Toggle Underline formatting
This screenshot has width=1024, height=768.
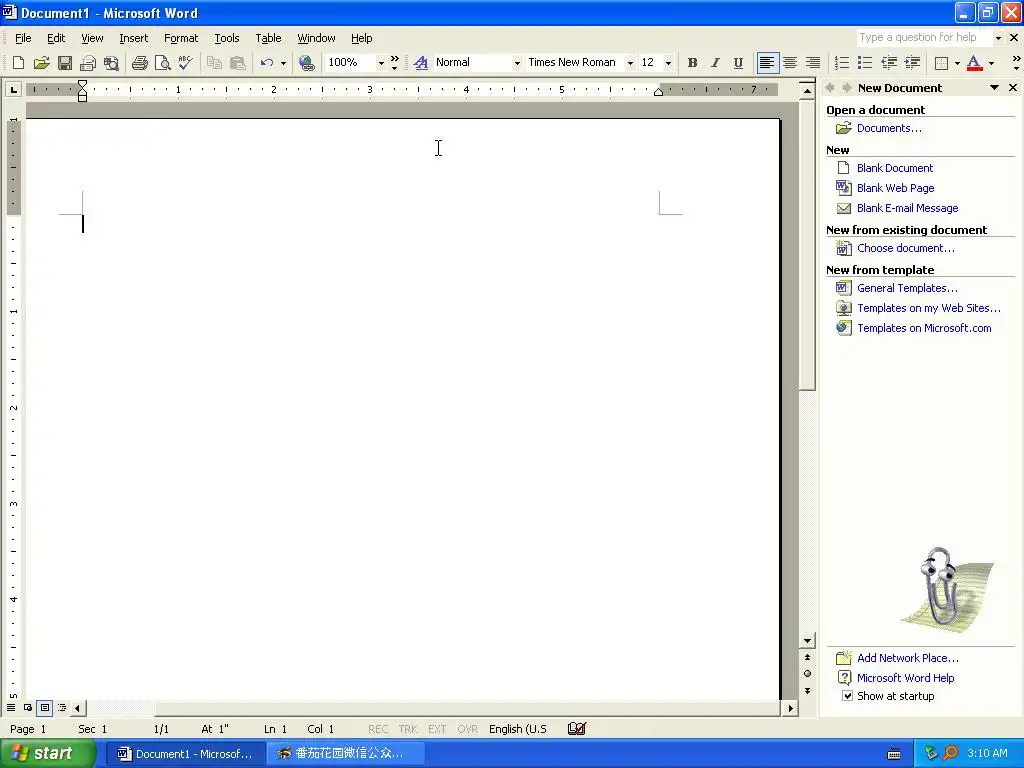pos(738,63)
